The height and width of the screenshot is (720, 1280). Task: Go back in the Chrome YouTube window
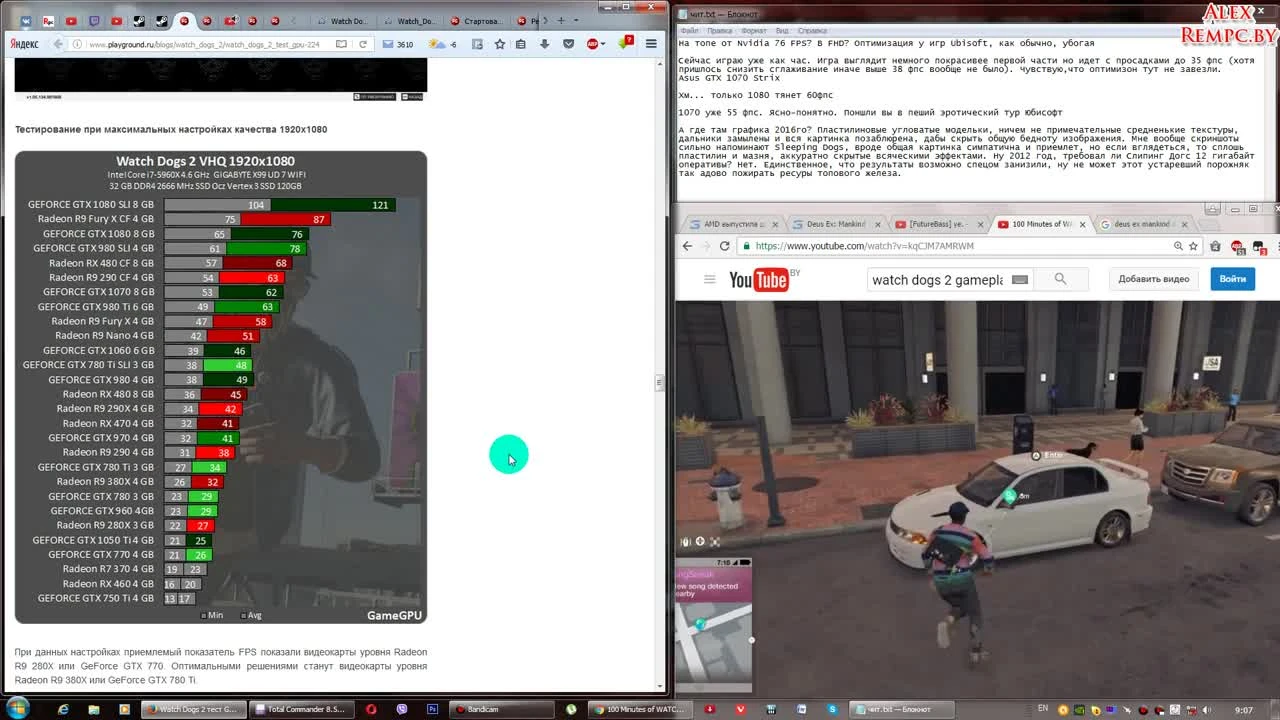(687, 246)
